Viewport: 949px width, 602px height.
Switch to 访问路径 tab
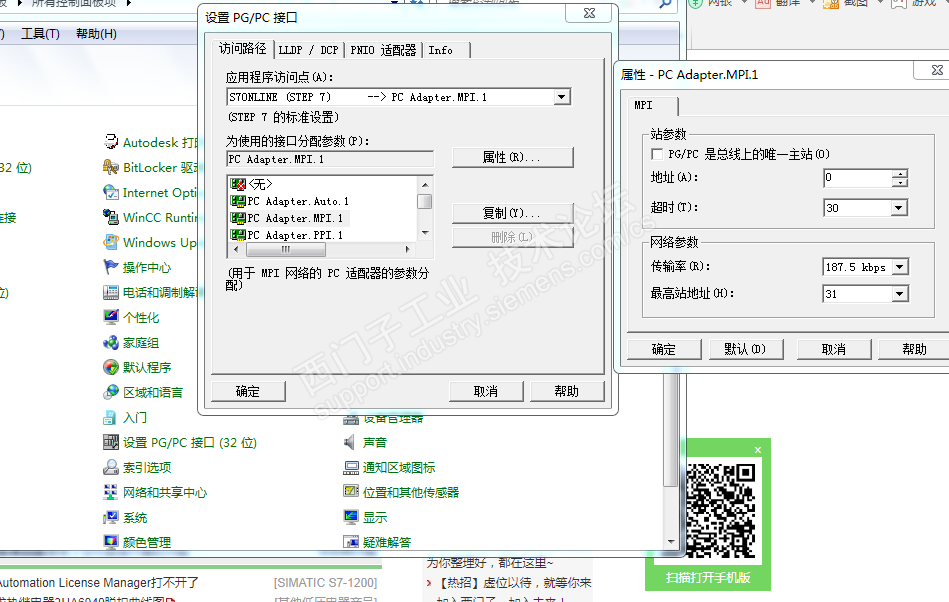pos(243,49)
